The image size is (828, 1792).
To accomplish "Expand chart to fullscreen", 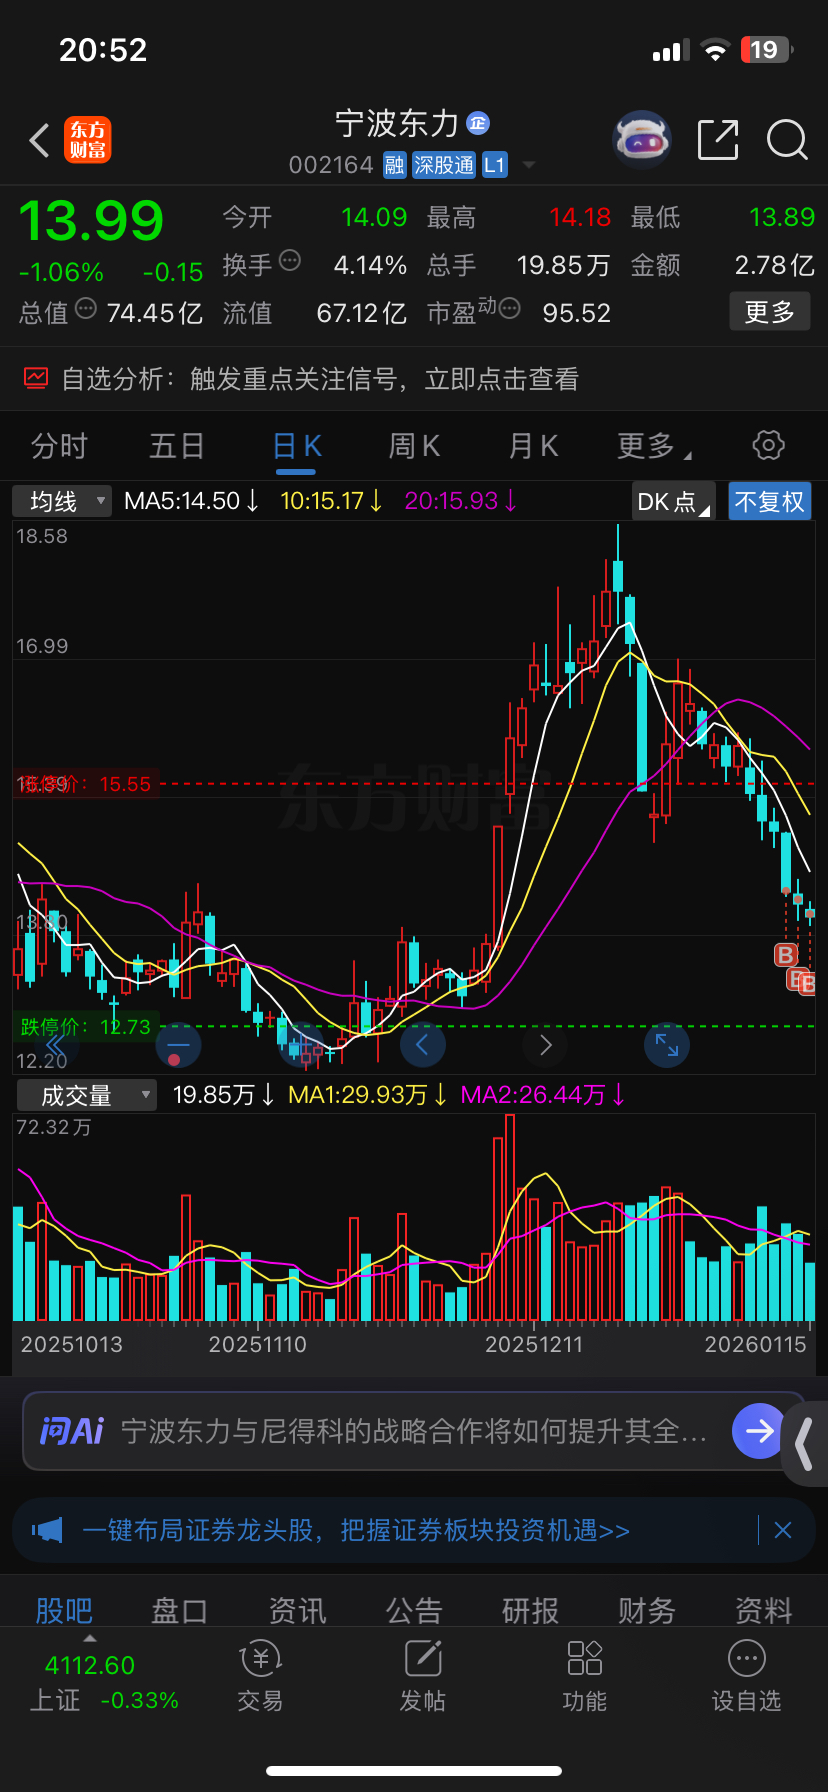I will (667, 1046).
